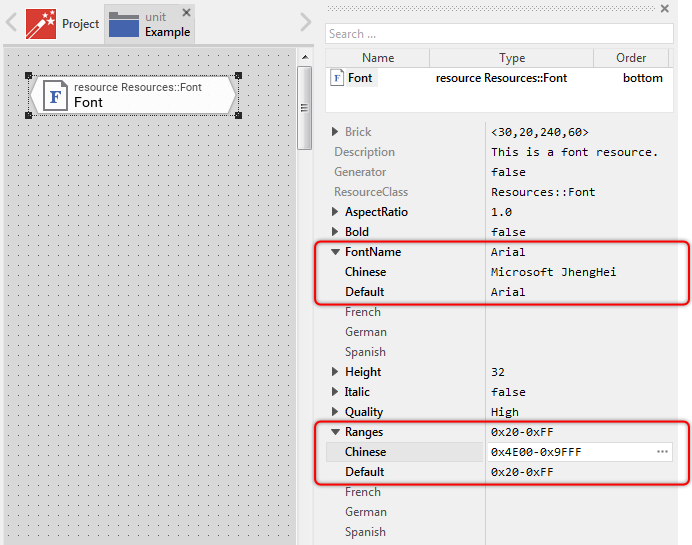Click the Search input field

pos(498,34)
